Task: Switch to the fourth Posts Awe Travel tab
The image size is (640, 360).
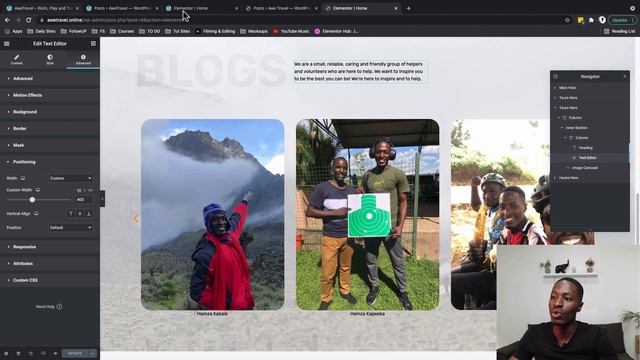Action: 281,8
